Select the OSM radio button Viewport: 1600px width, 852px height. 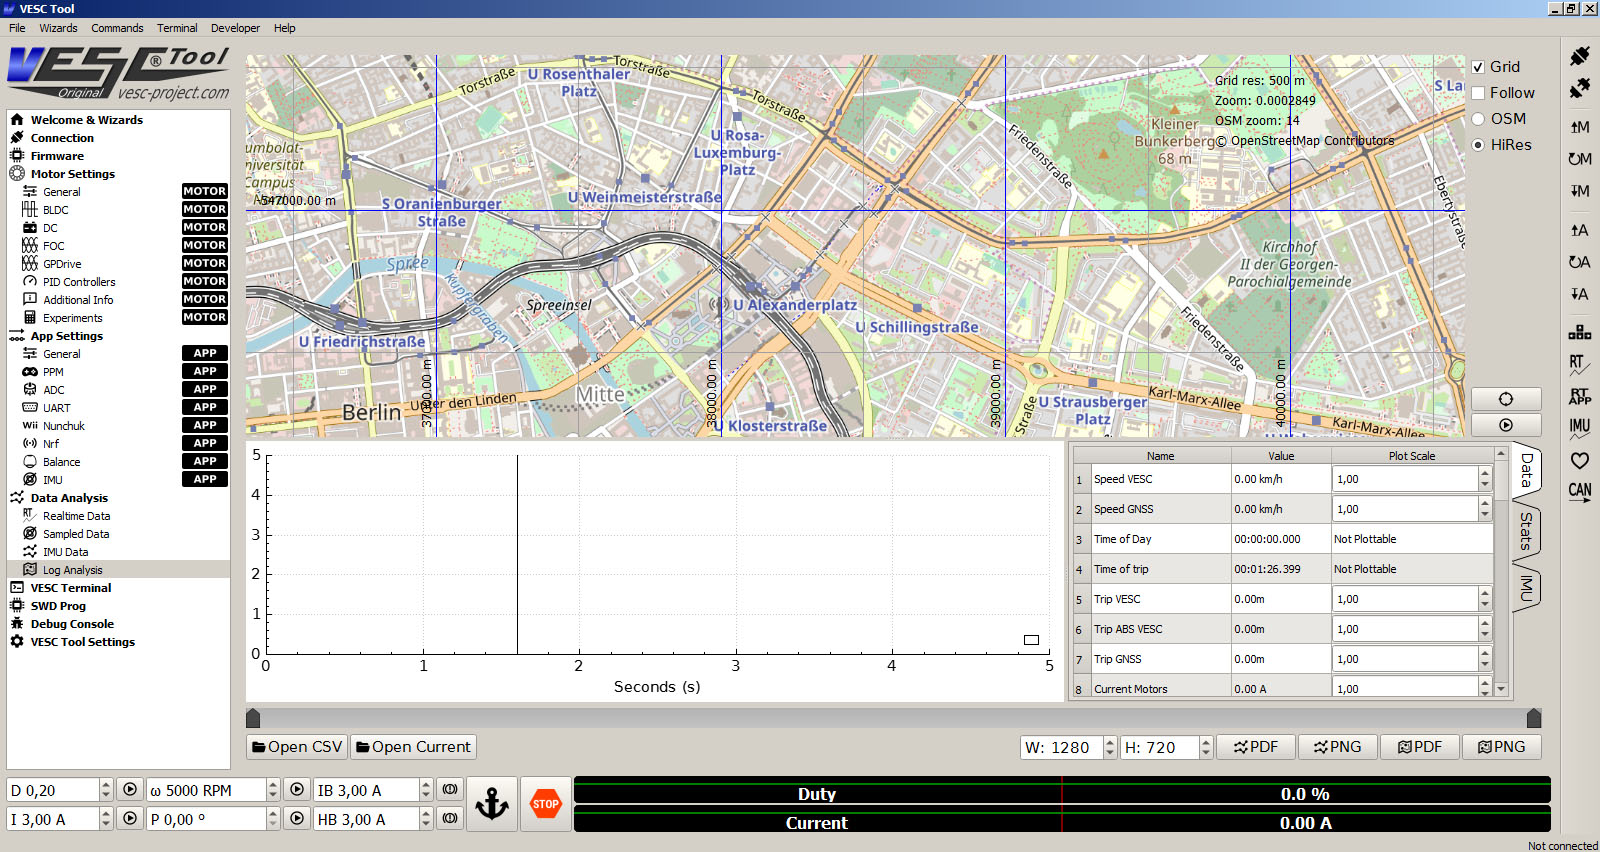[x=1478, y=119]
